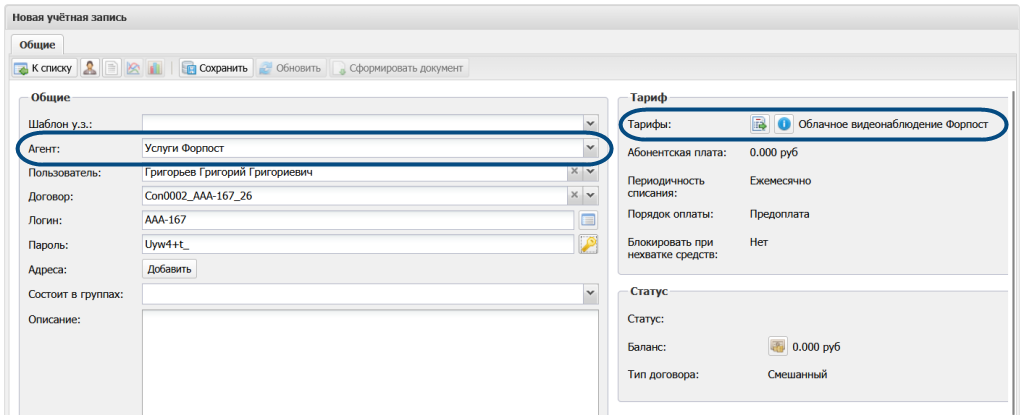1024x415 pixels.
Task: Click the key icon to generate password
Action: coord(589,244)
